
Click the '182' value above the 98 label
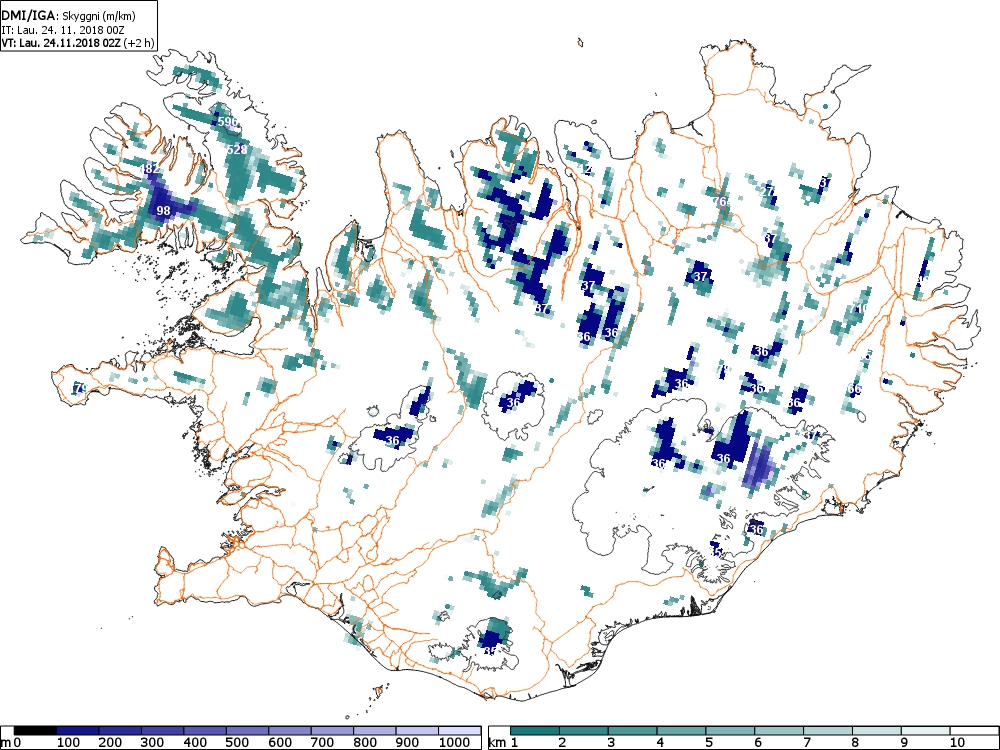click(149, 169)
